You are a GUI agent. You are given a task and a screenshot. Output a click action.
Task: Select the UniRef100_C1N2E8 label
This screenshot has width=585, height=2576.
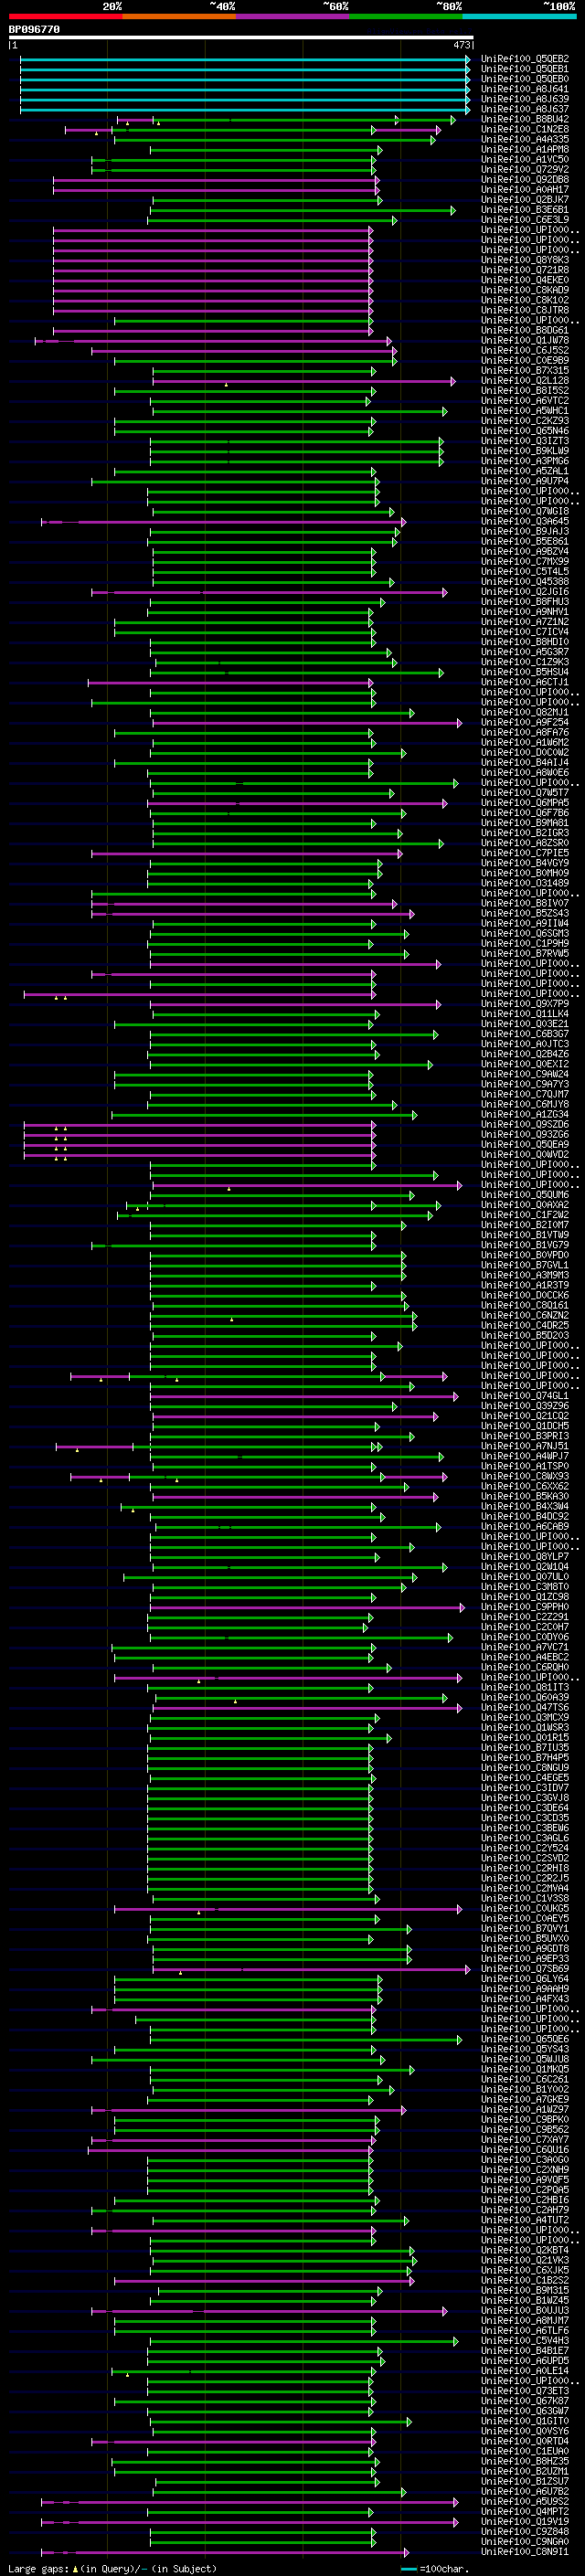[525, 129]
